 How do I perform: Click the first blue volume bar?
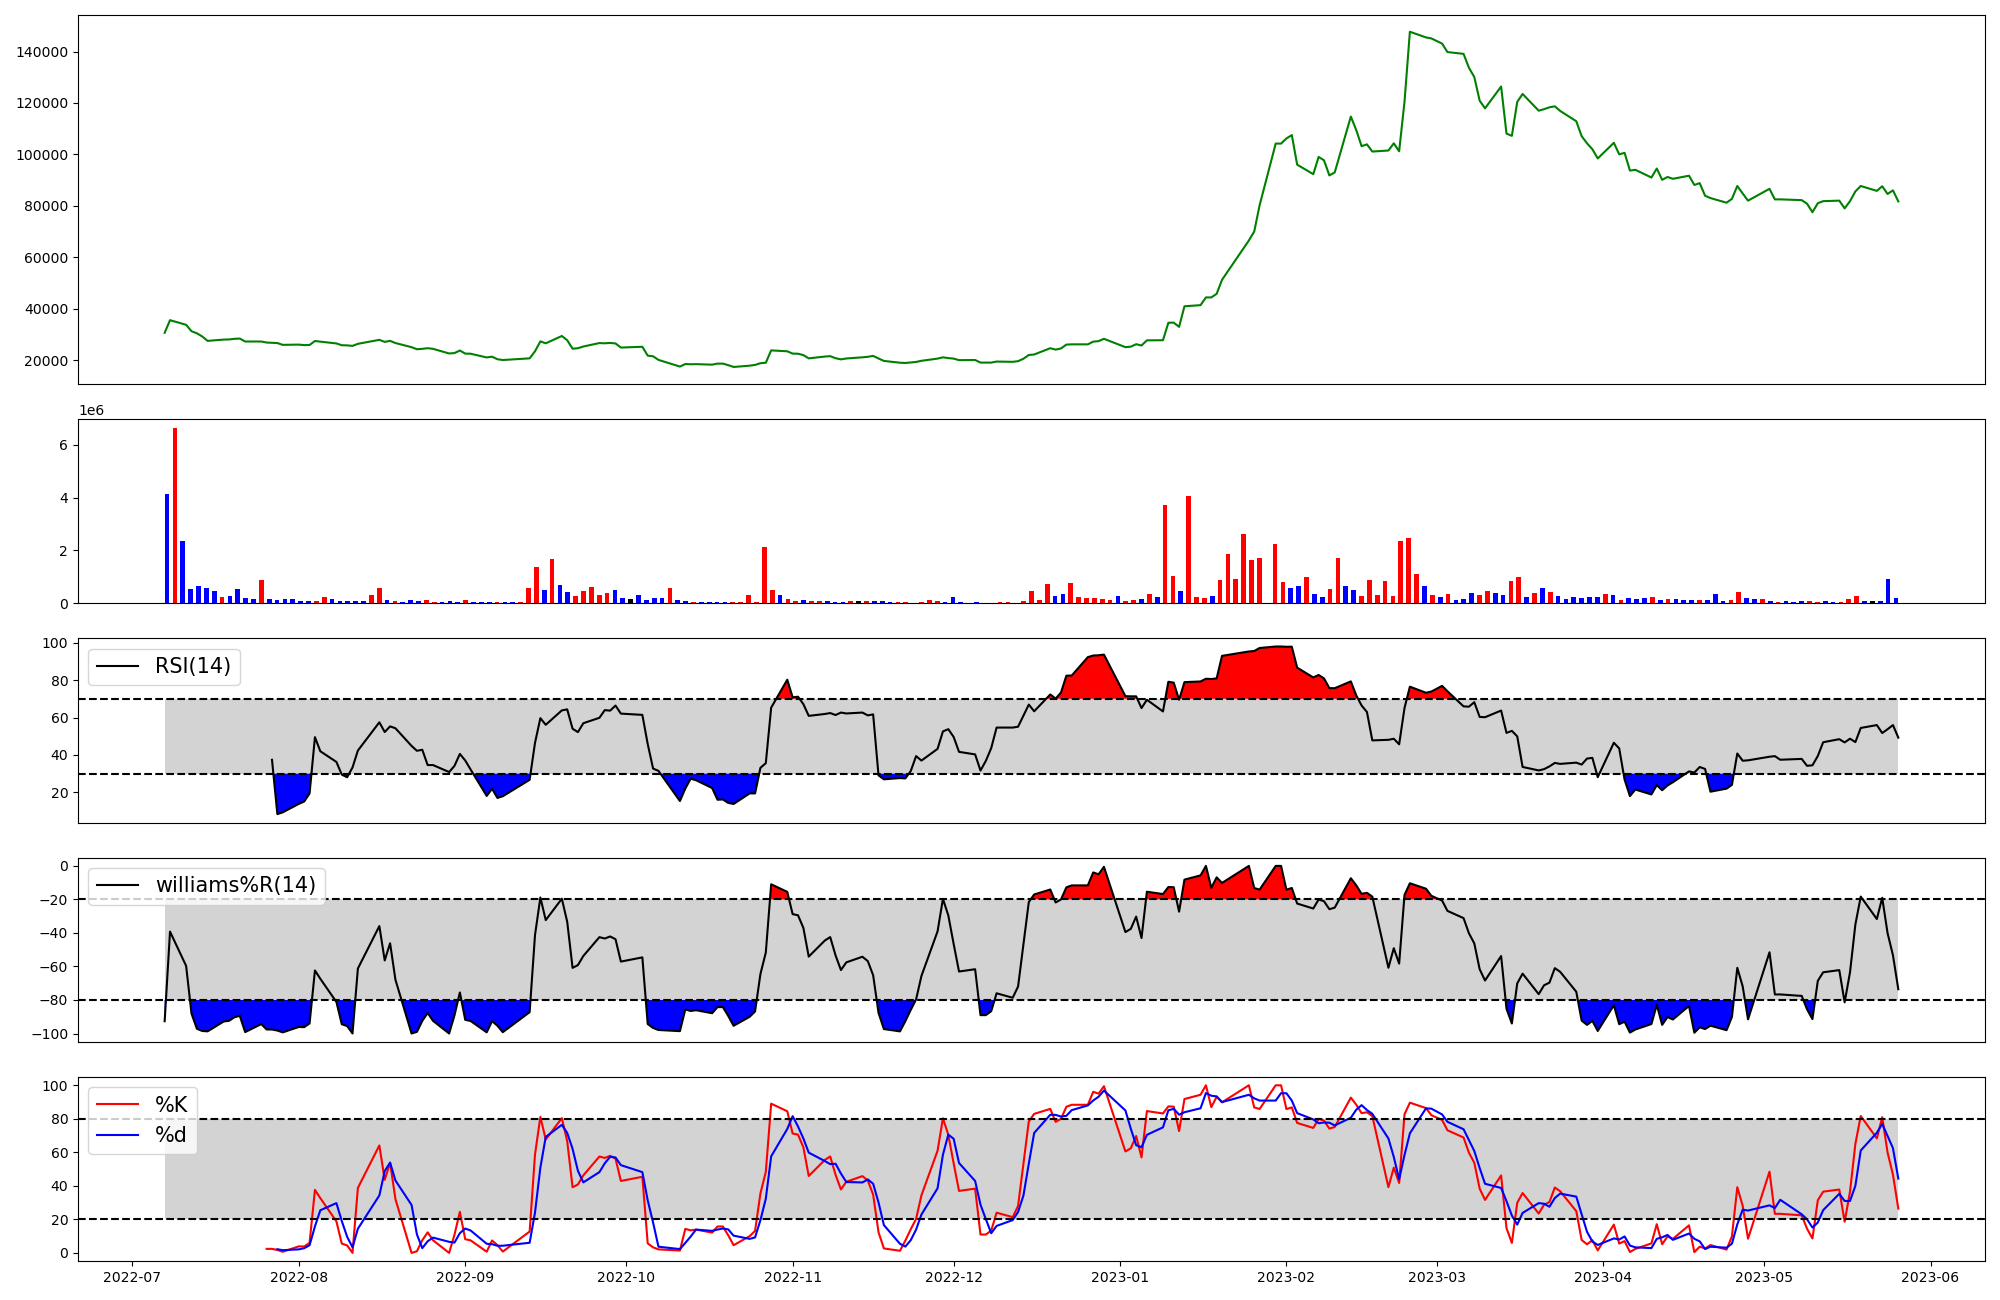(167, 548)
